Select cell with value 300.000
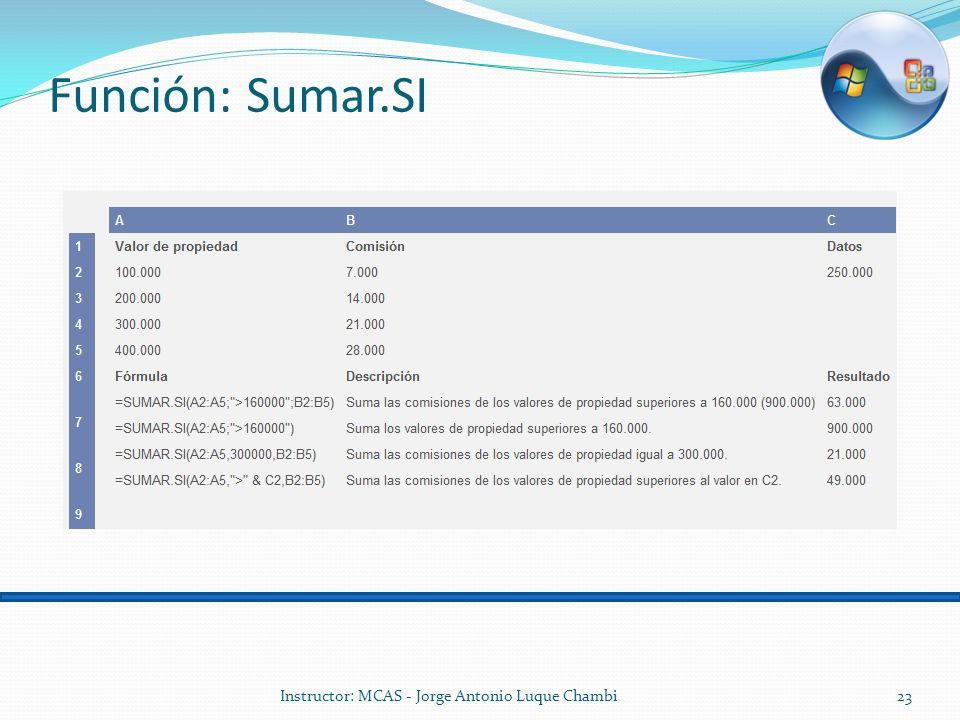The image size is (960, 720). 138,324
